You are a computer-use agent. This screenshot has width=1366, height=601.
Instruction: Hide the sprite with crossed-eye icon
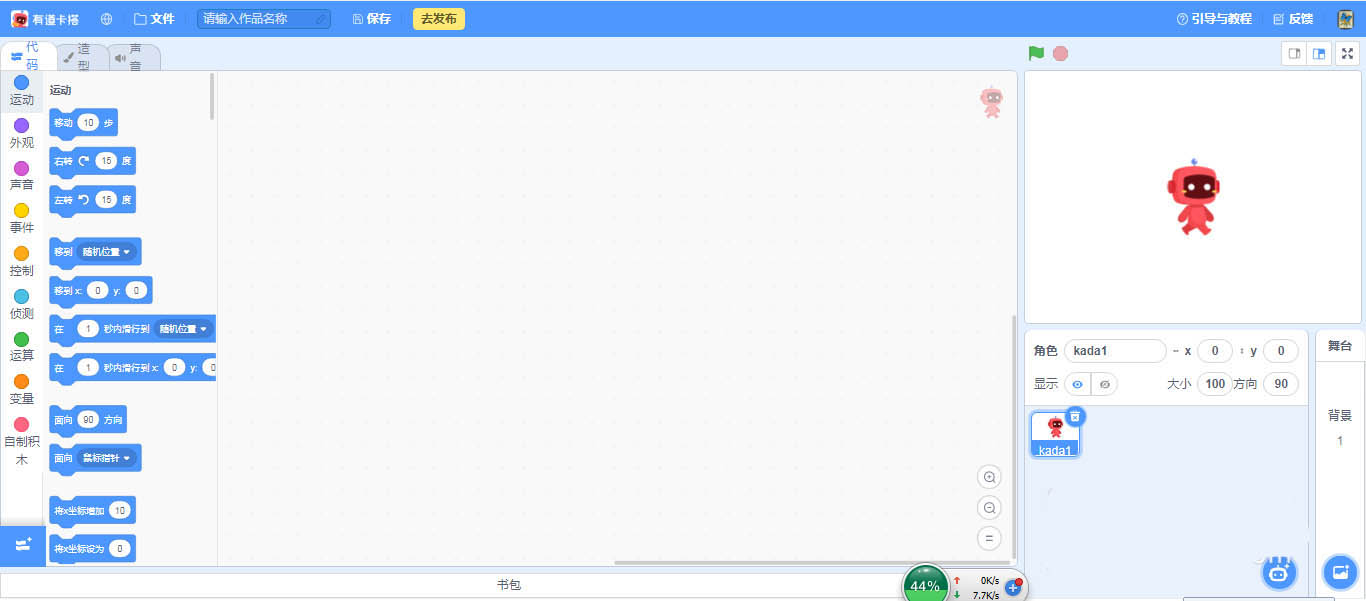point(1104,384)
